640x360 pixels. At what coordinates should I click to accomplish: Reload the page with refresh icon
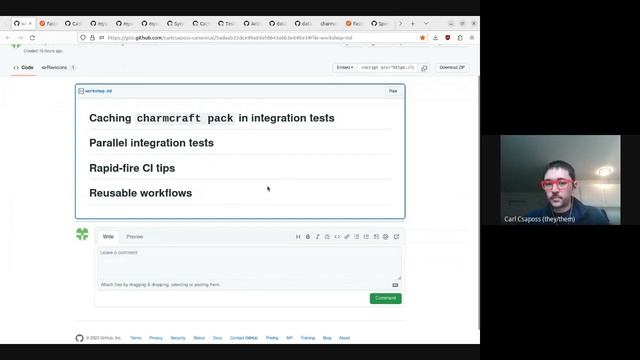click(32, 38)
